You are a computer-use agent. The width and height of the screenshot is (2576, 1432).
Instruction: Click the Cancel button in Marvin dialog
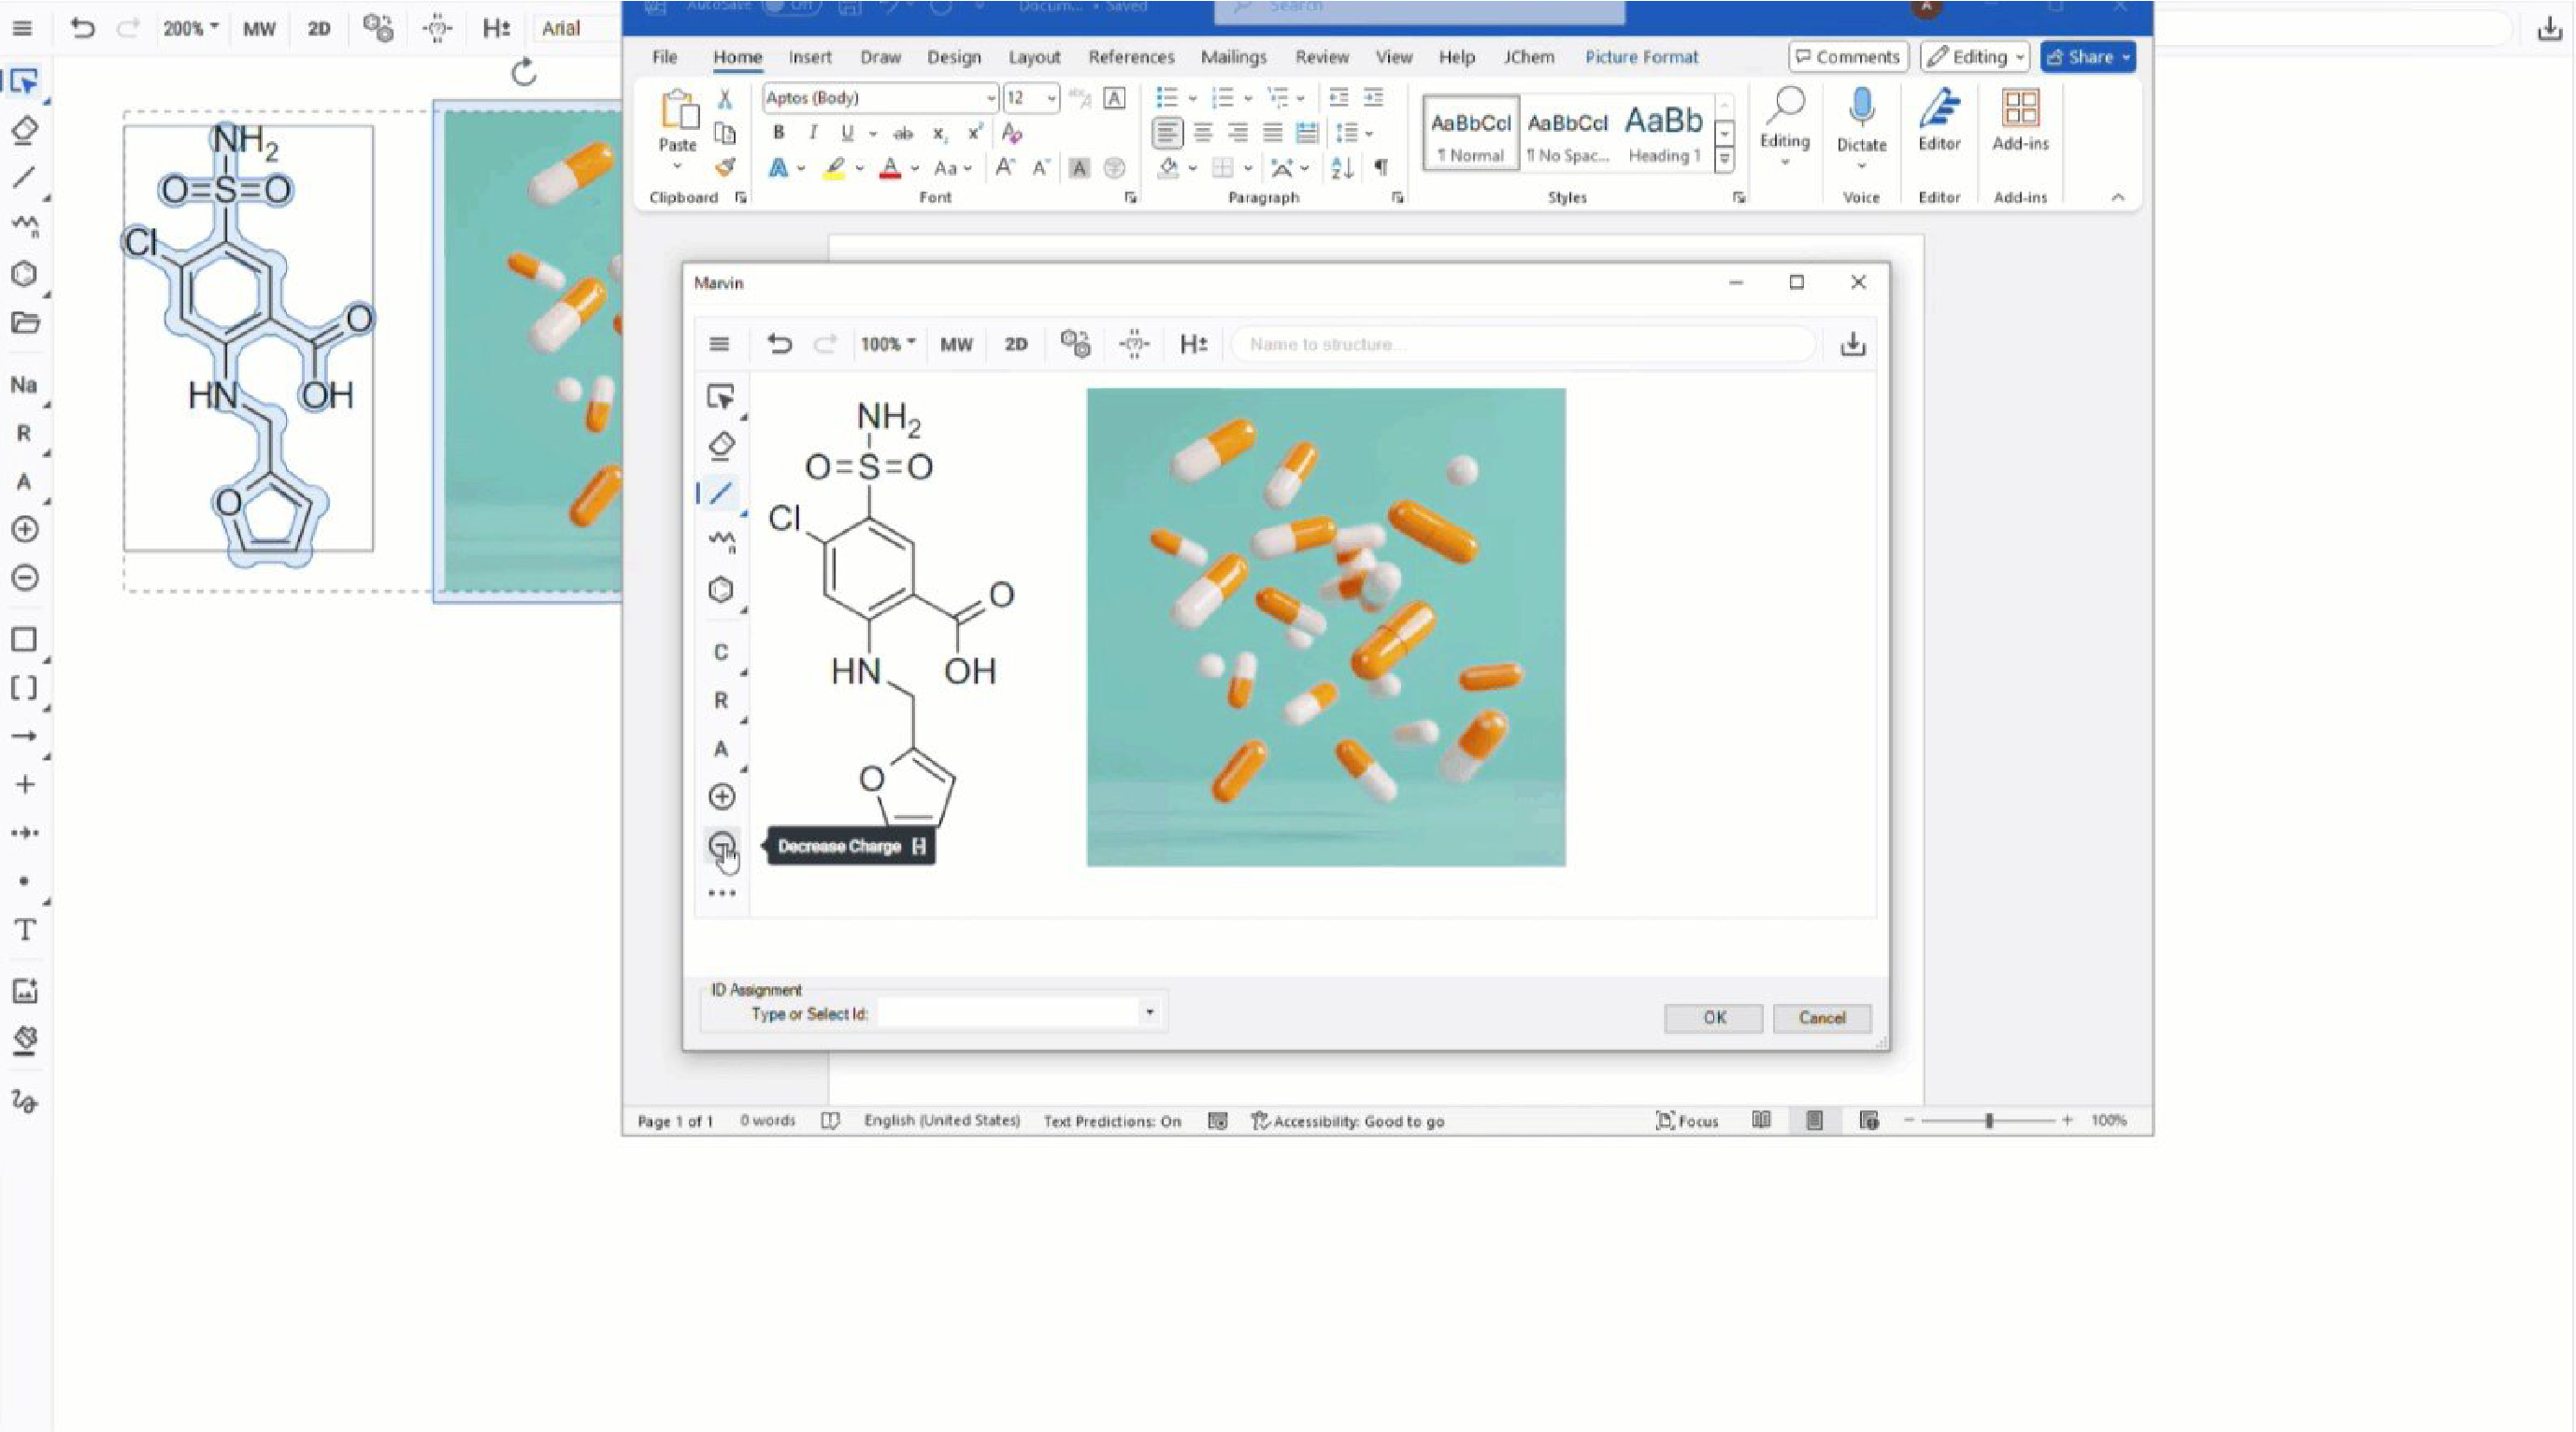[1821, 1018]
